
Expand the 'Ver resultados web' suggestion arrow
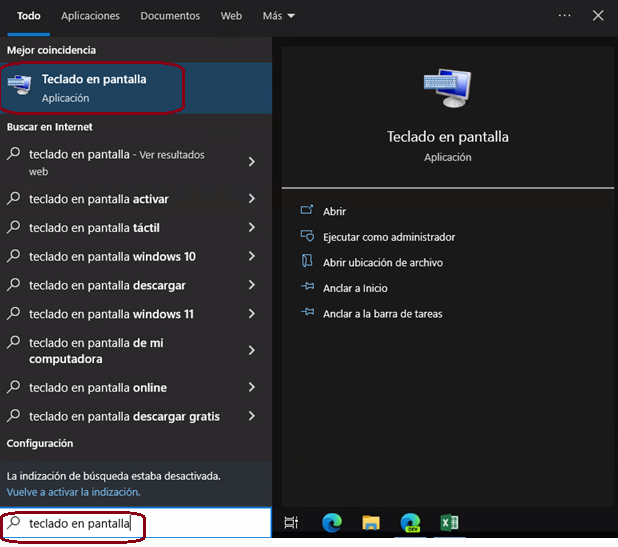coord(251,162)
